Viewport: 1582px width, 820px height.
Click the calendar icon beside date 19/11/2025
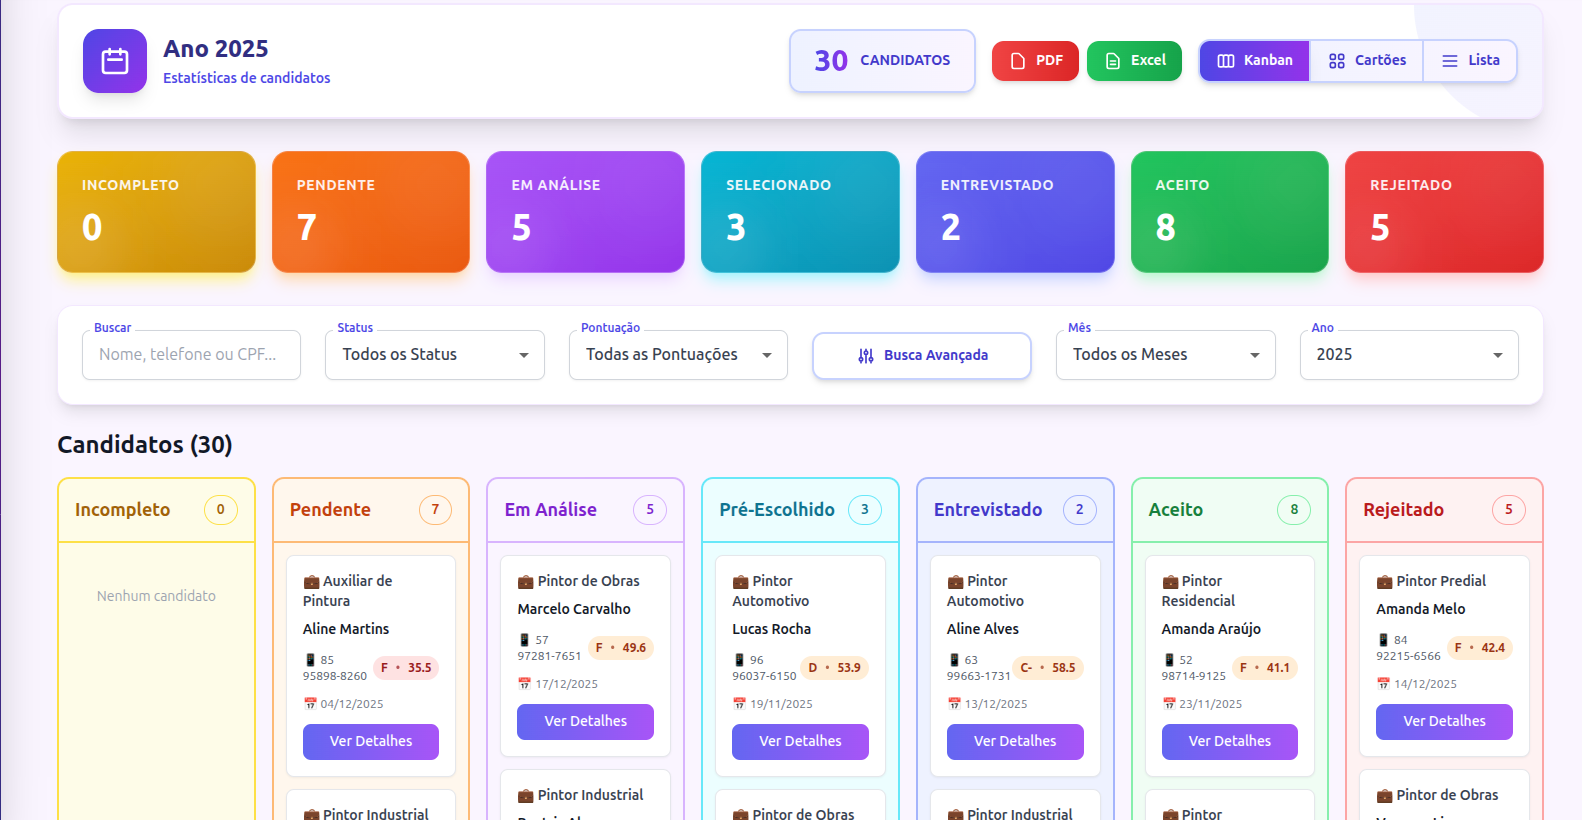coord(739,704)
